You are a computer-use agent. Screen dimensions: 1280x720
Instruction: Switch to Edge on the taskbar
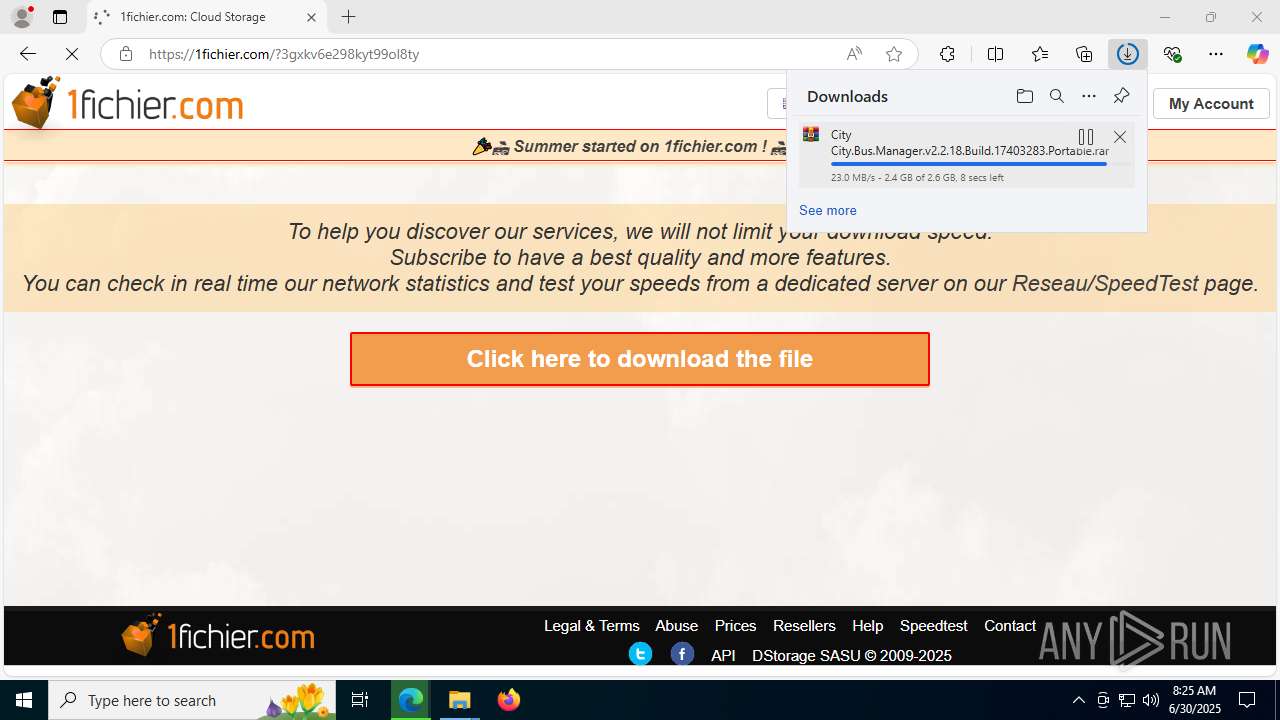click(x=411, y=700)
